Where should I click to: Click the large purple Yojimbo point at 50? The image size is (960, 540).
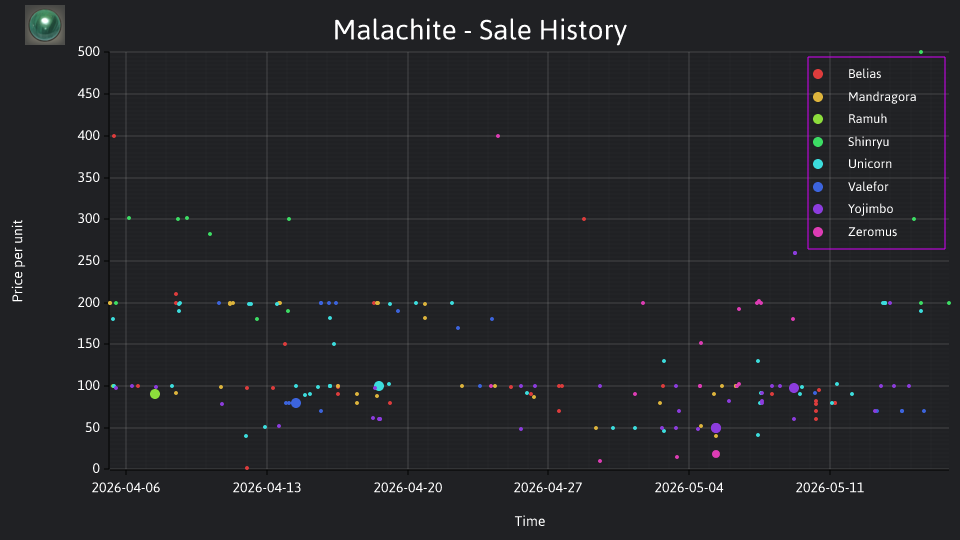716,428
